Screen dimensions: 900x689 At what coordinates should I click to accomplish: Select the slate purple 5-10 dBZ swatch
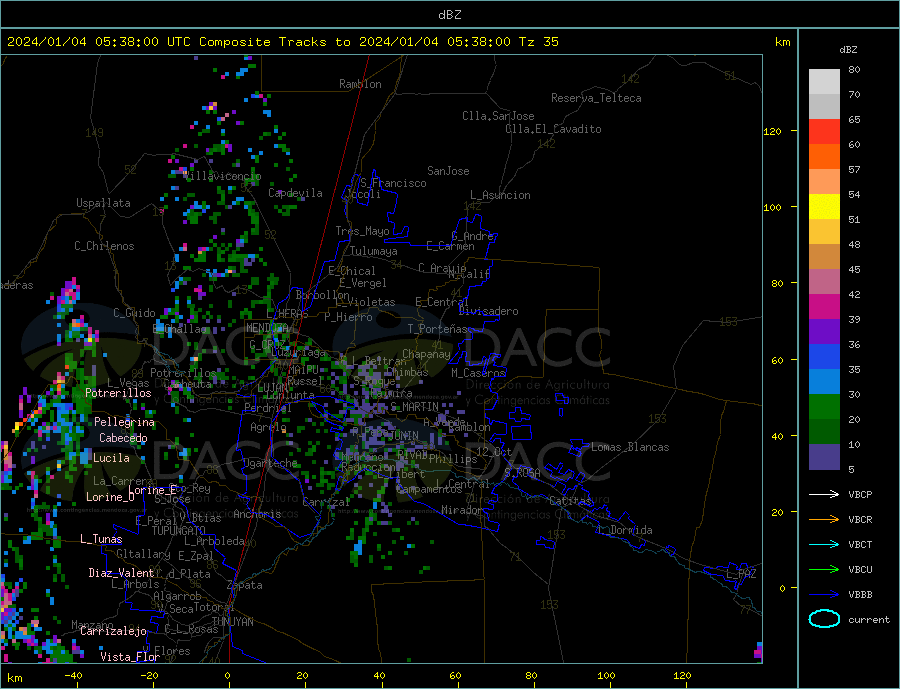pos(824,456)
